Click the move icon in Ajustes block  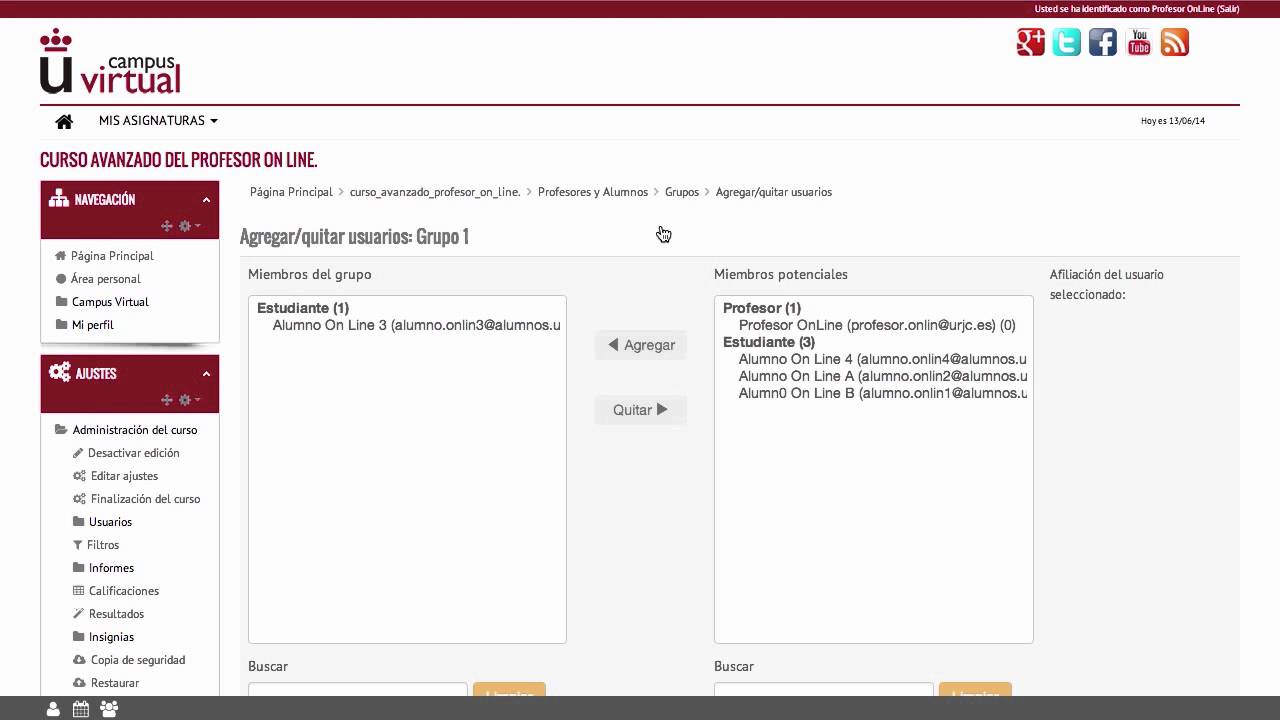tap(167, 400)
